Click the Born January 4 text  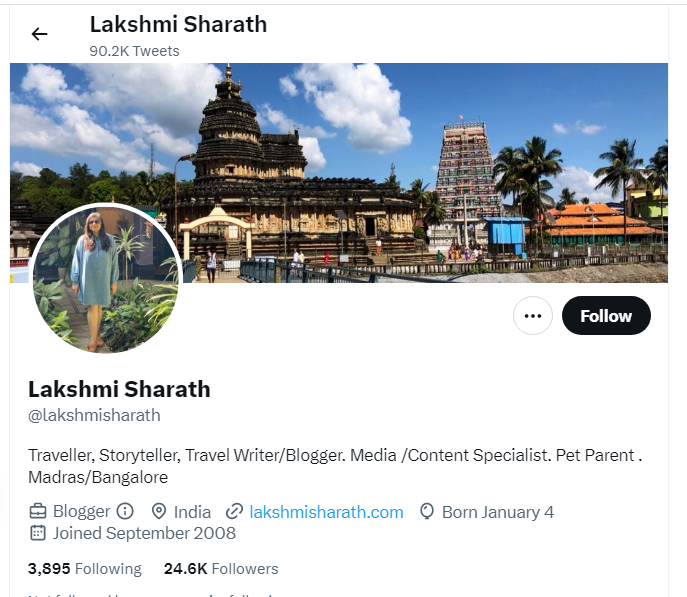click(498, 512)
